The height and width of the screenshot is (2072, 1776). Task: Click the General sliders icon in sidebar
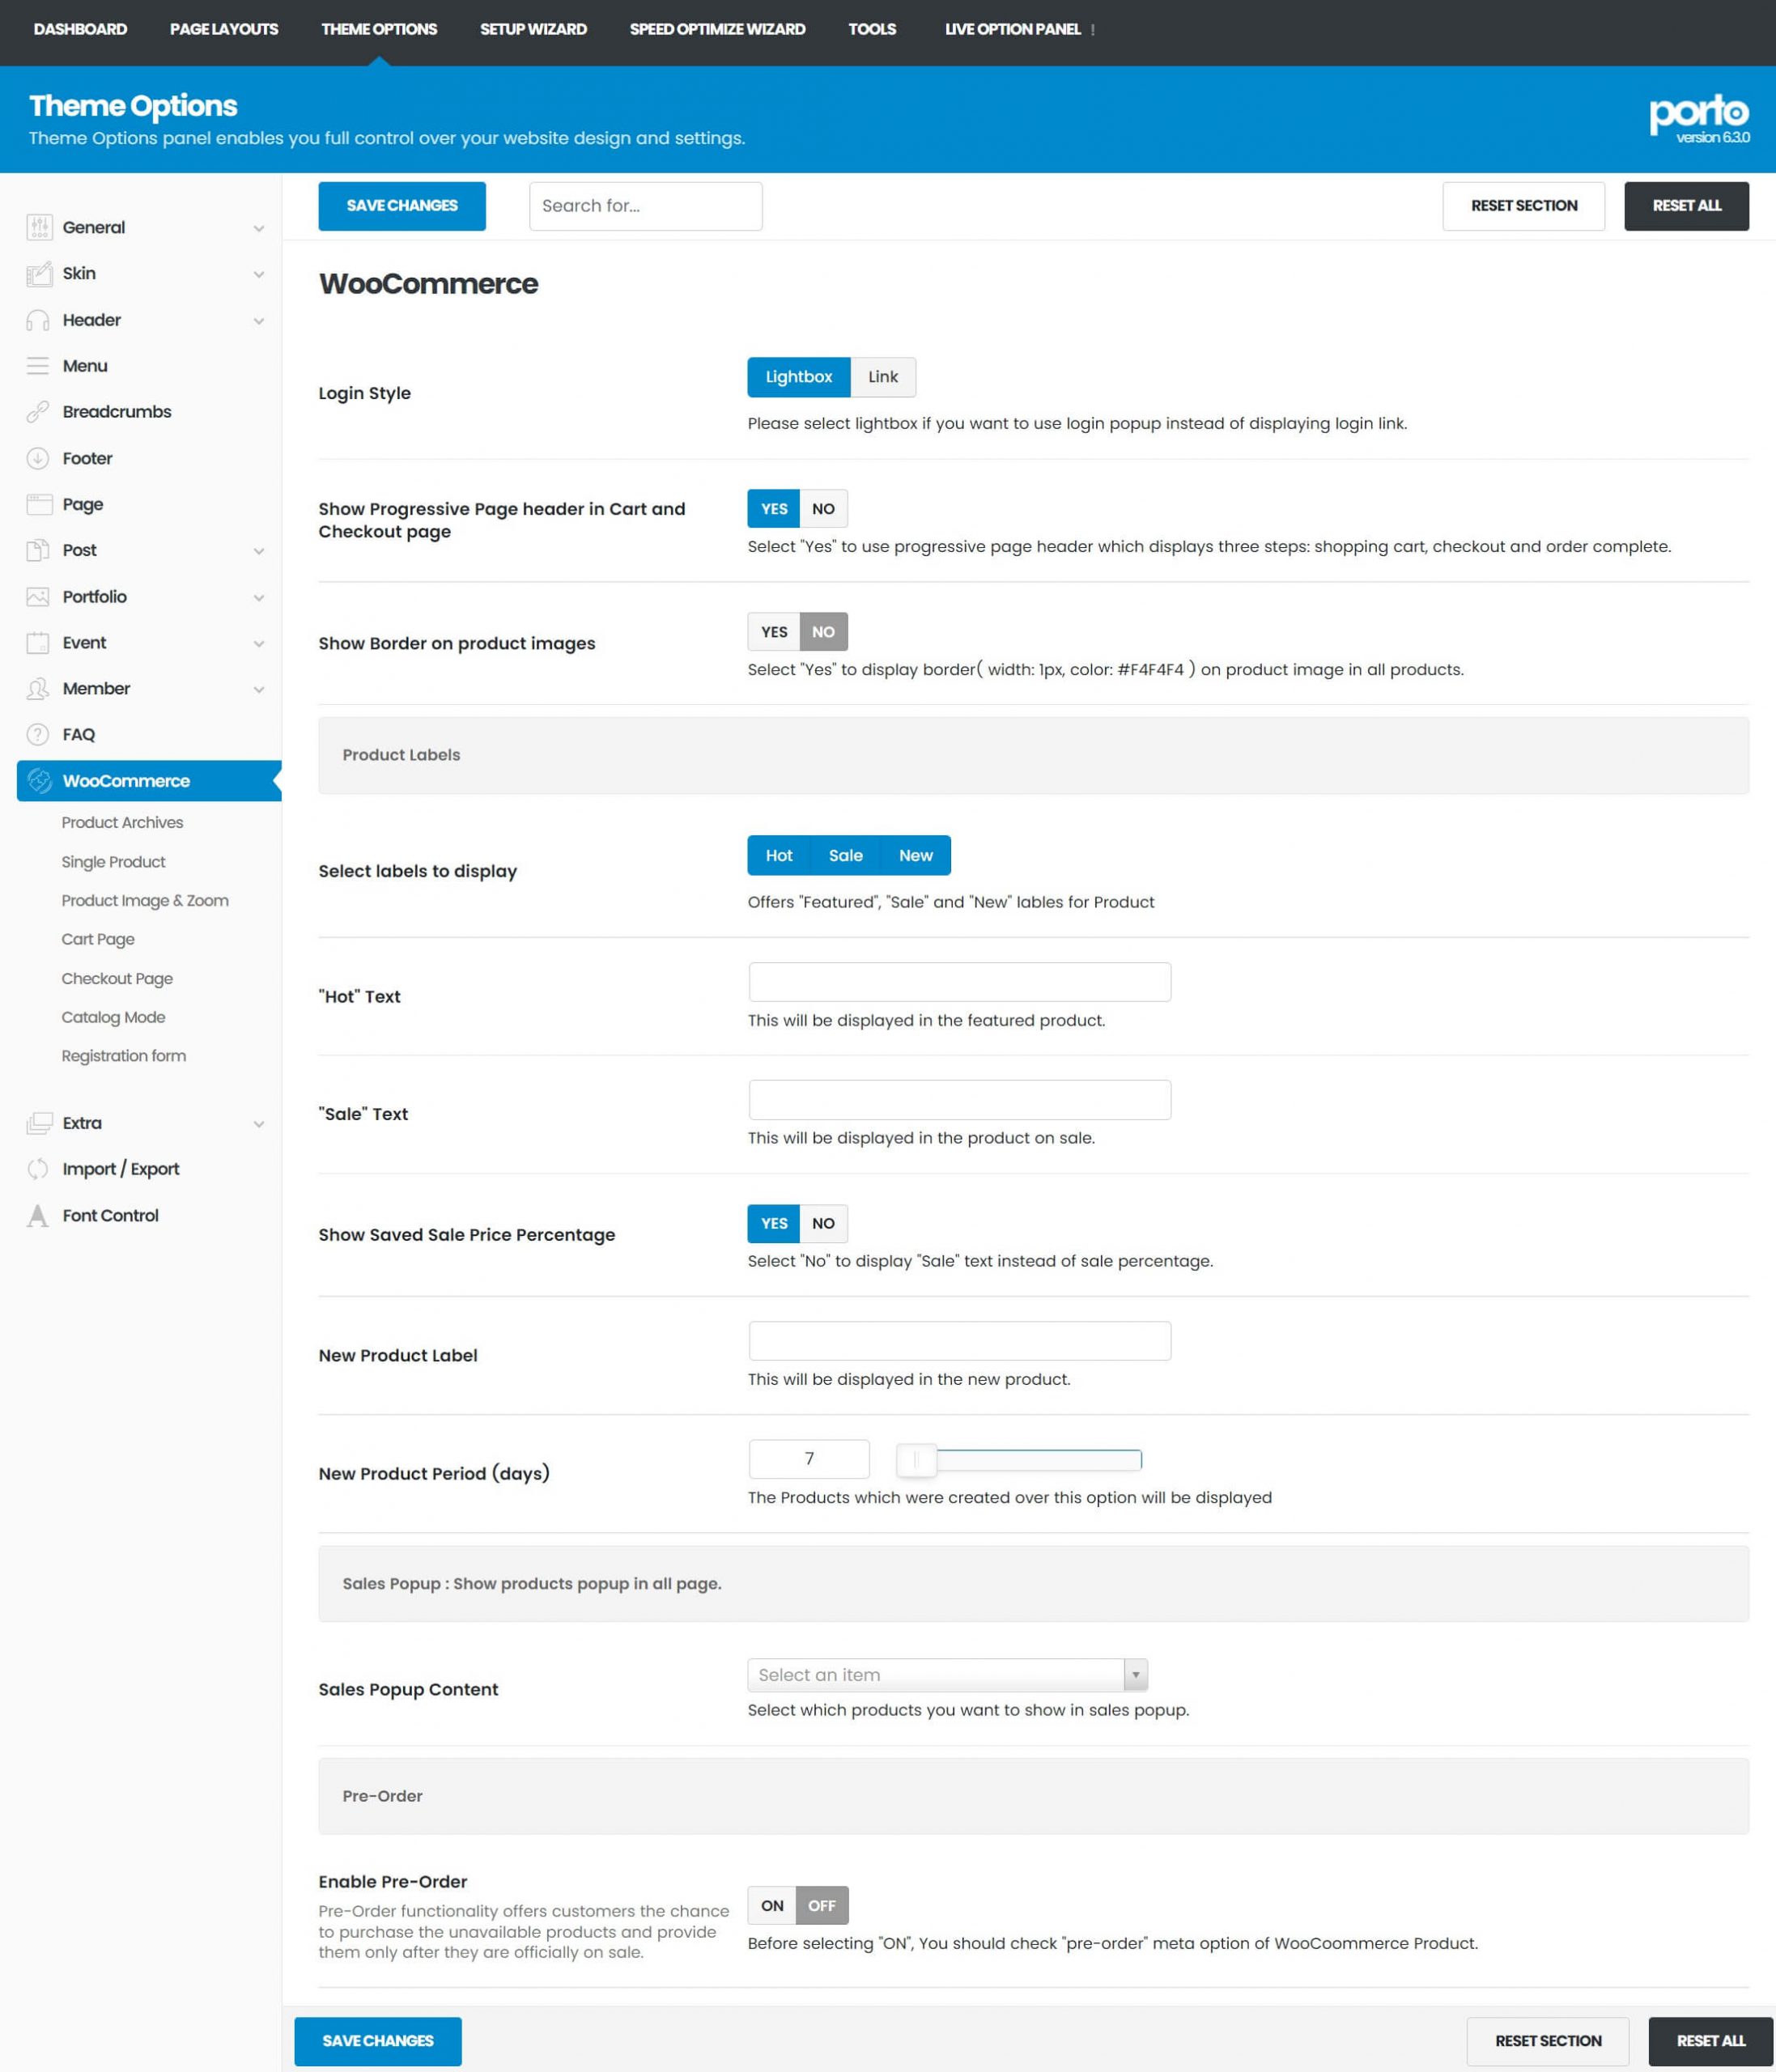[x=39, y=227]
